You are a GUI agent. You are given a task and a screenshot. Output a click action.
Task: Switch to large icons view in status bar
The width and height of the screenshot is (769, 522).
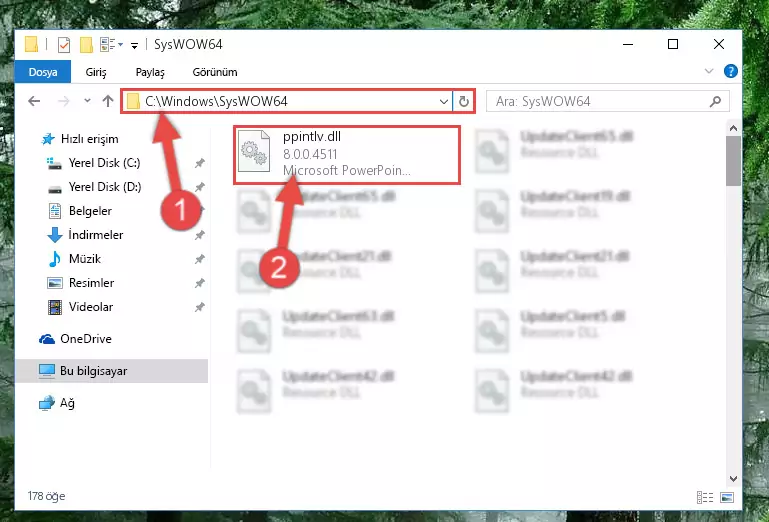[727, 497]
